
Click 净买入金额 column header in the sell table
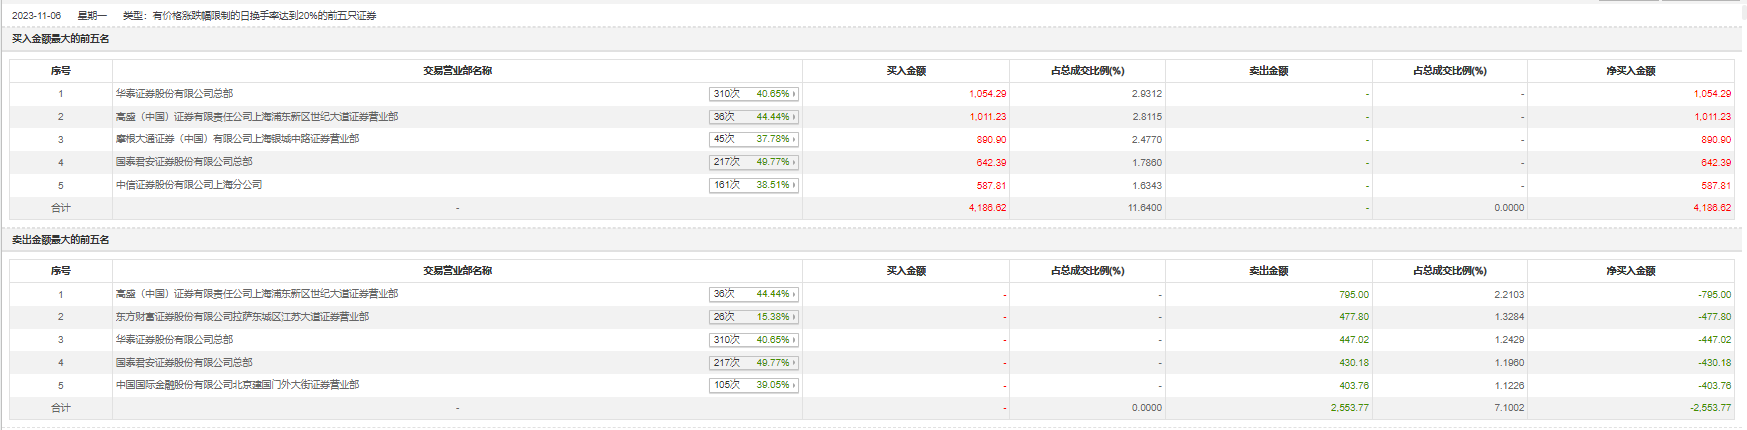pyautogui.click(x=1631, y=271)
